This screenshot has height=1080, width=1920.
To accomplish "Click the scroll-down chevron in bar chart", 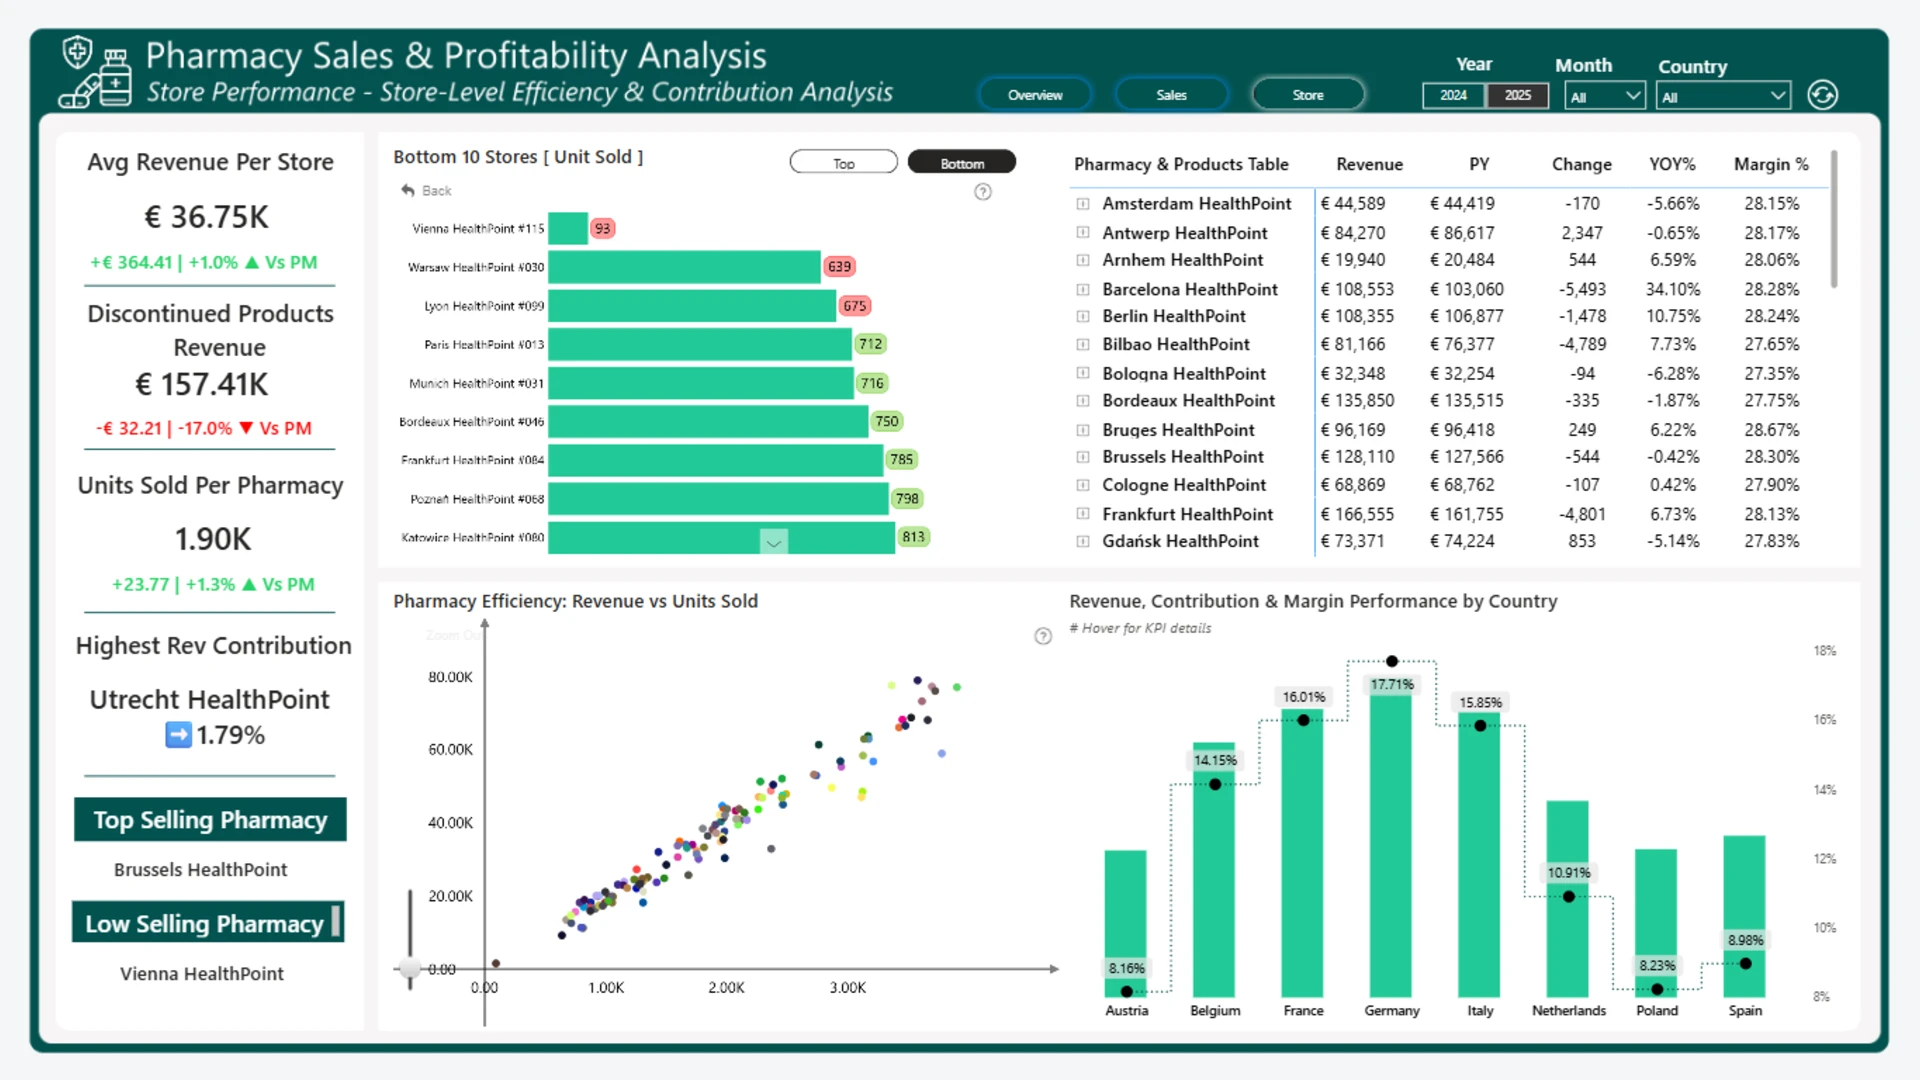I will point(773,541).
